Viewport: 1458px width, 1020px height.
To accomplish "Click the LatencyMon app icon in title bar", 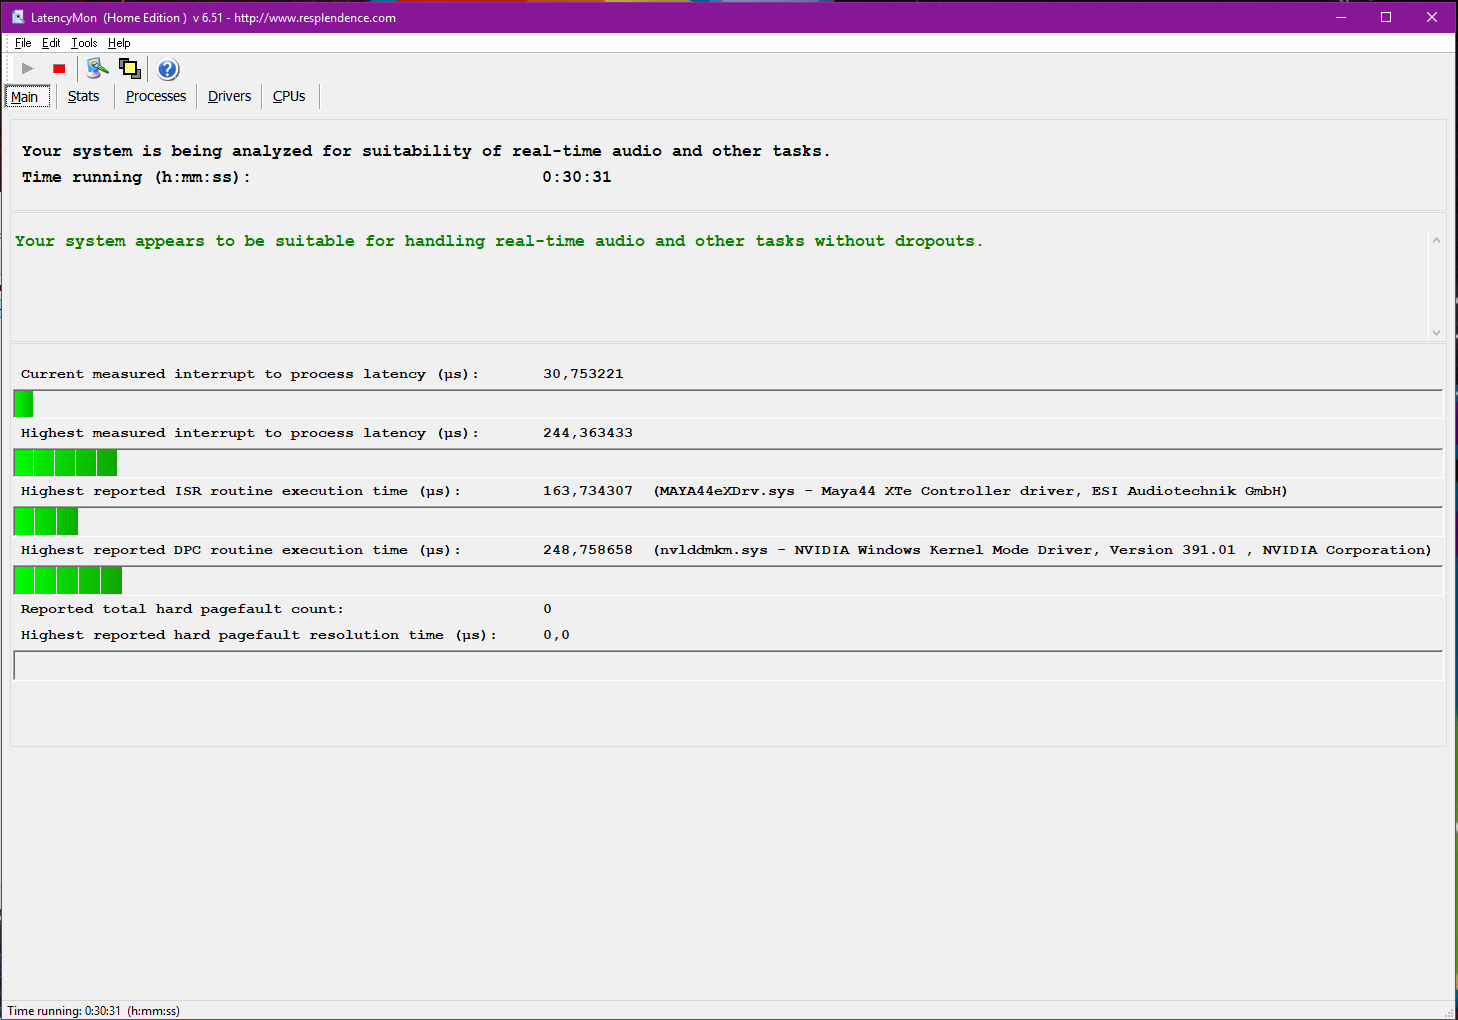I will coord(18,17).
